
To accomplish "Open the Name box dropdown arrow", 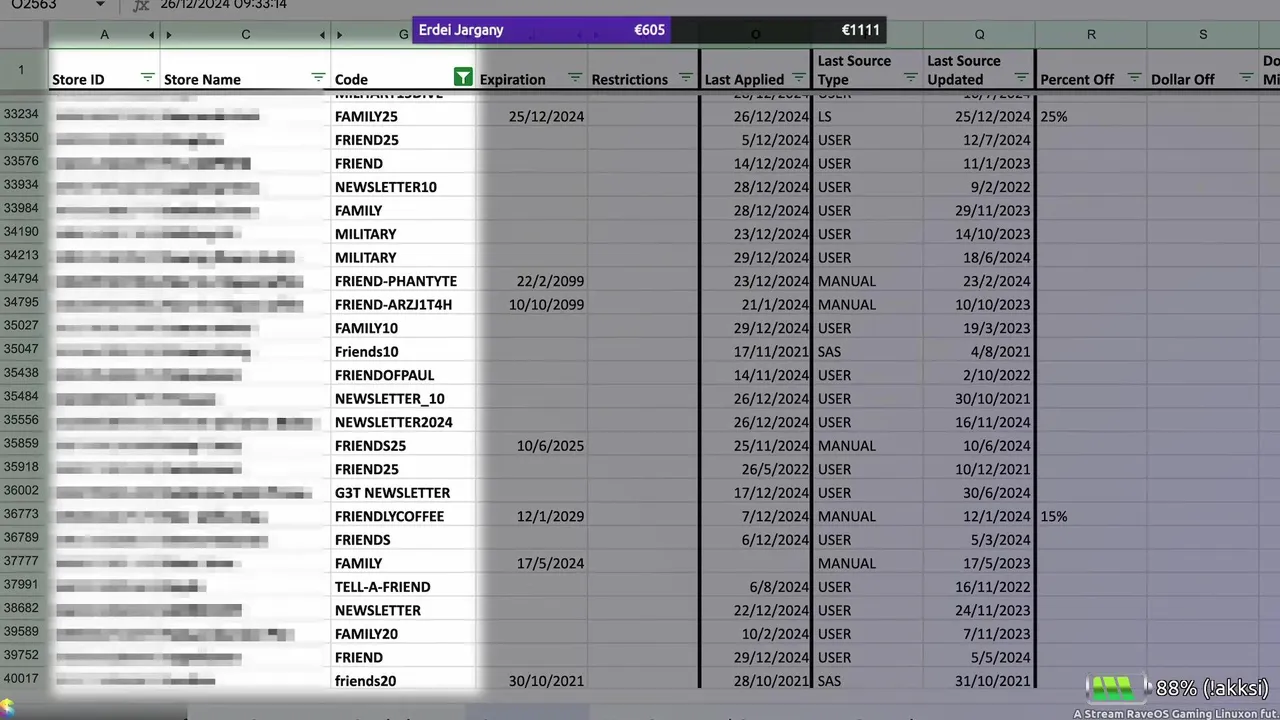I will tap(99, 5).
